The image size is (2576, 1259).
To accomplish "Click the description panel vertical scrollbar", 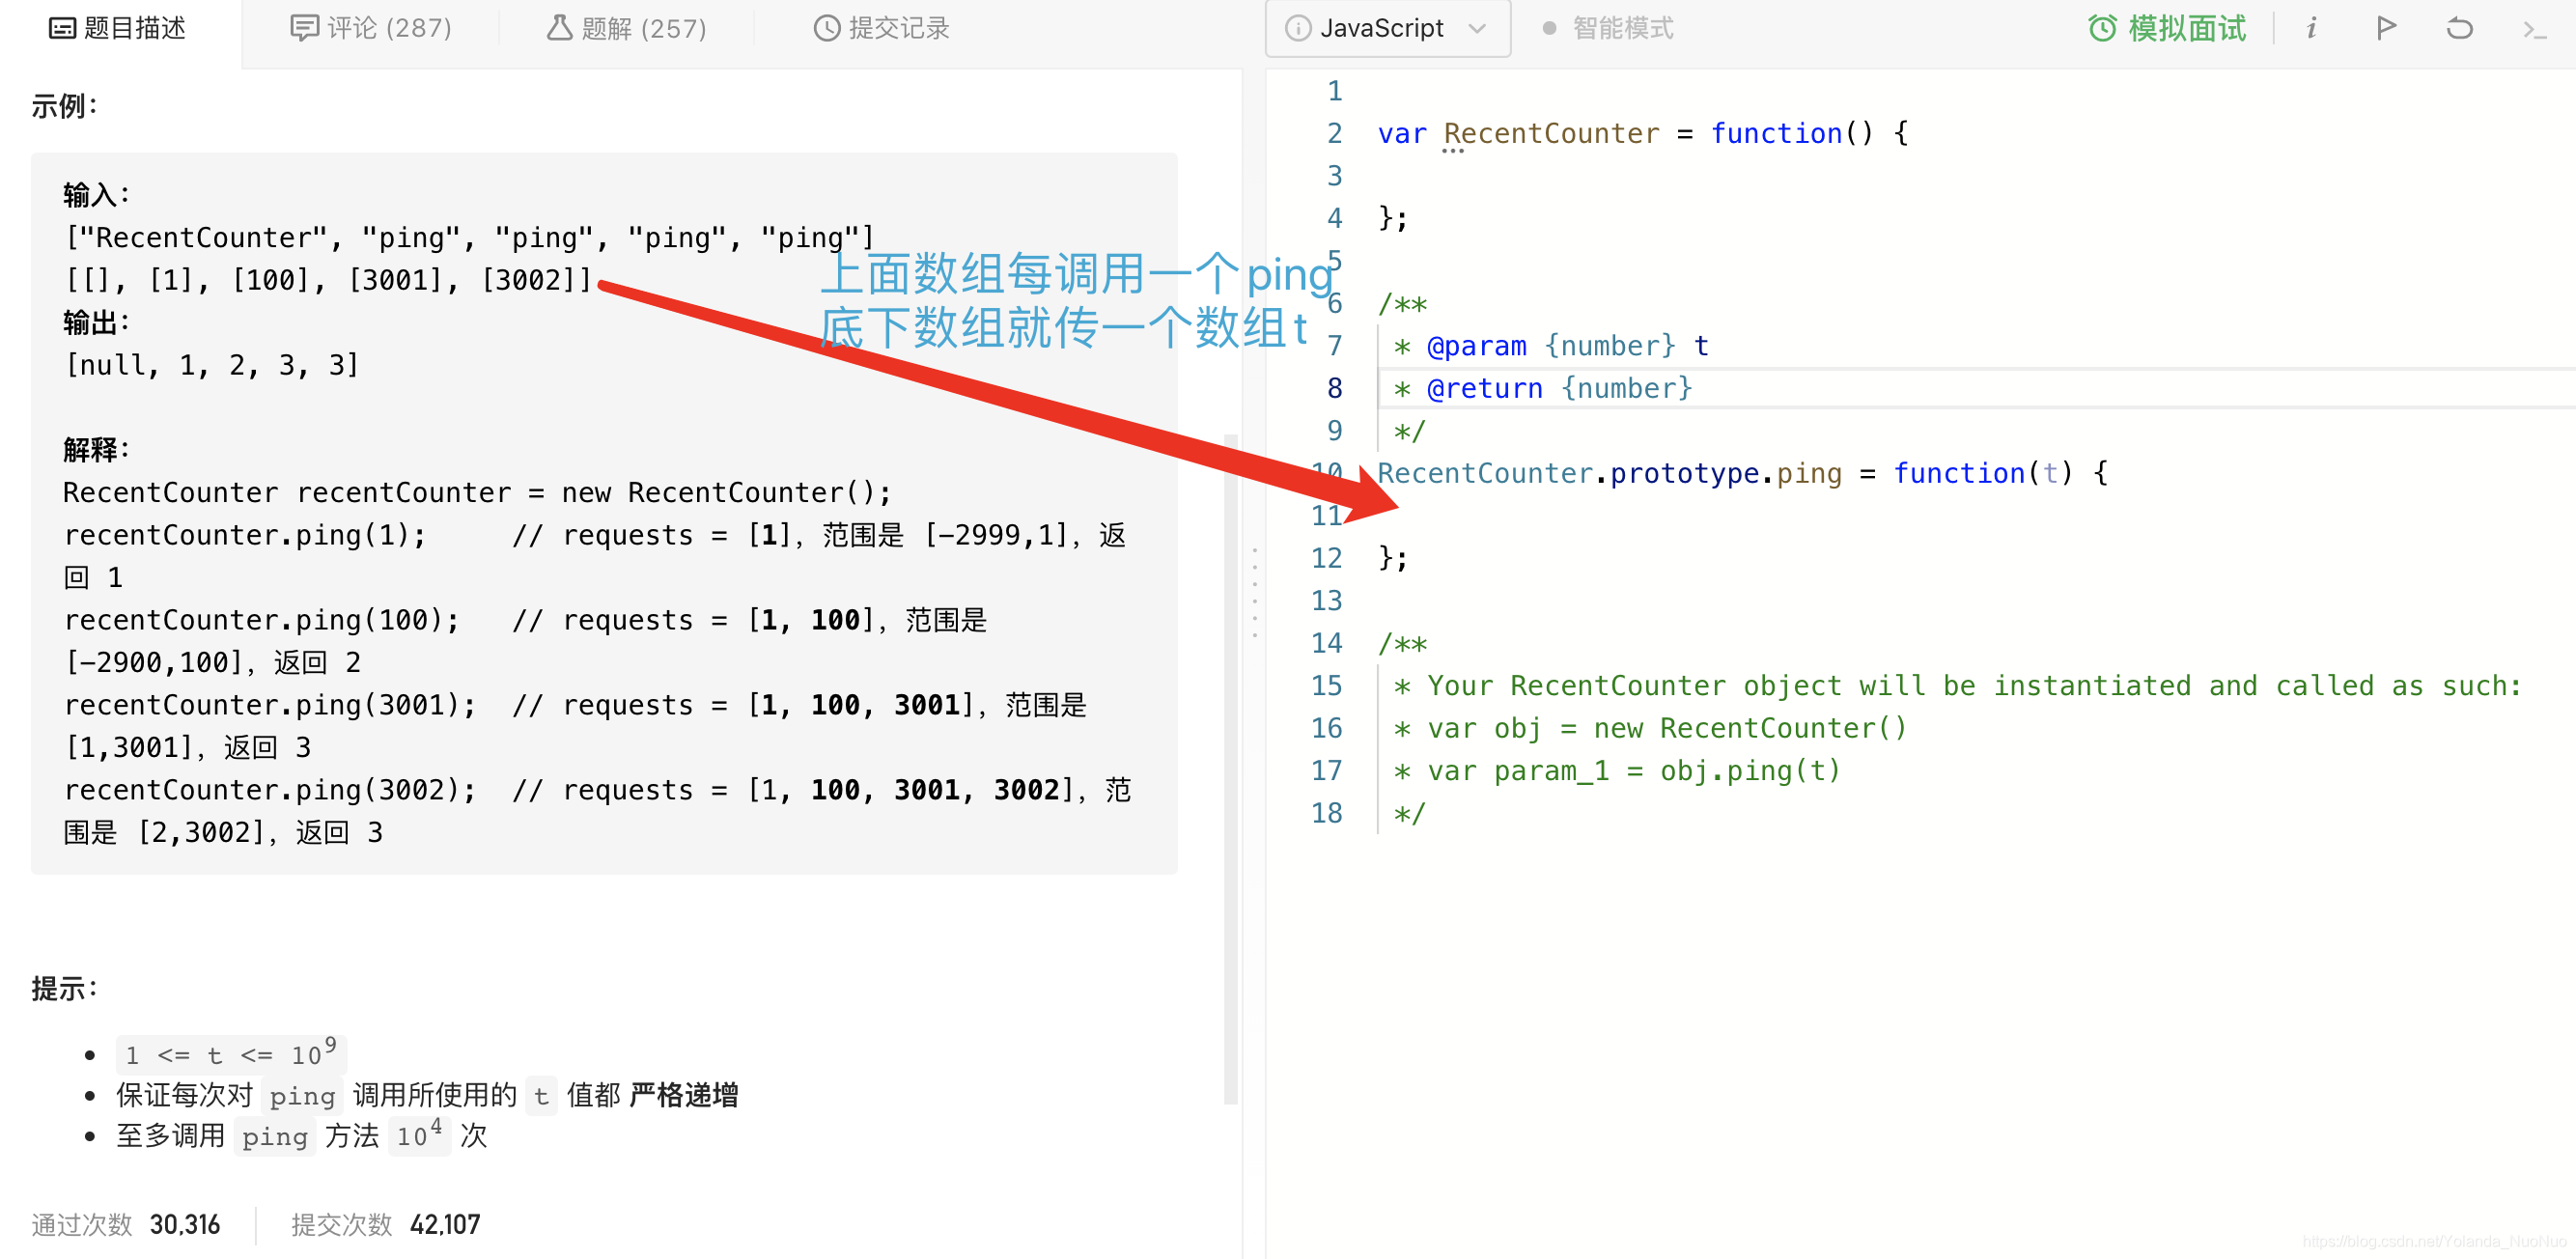I will click(1231, 768).
